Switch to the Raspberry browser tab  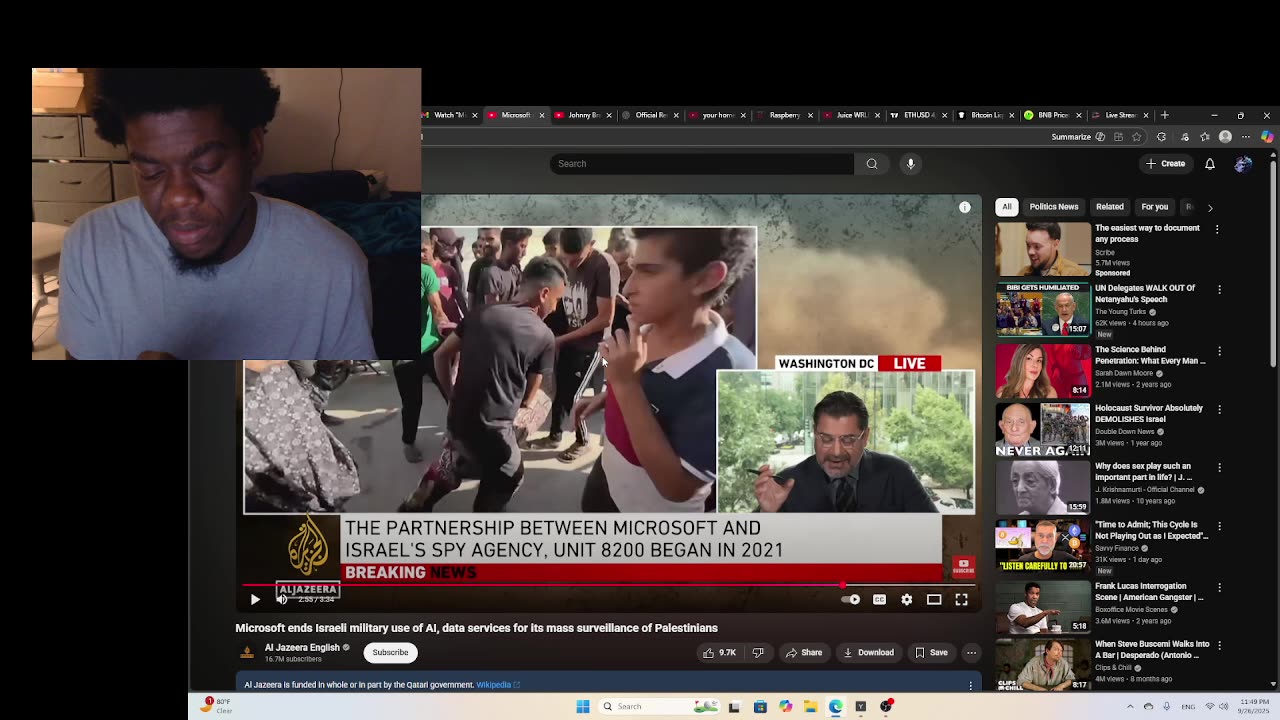(783, 115)
